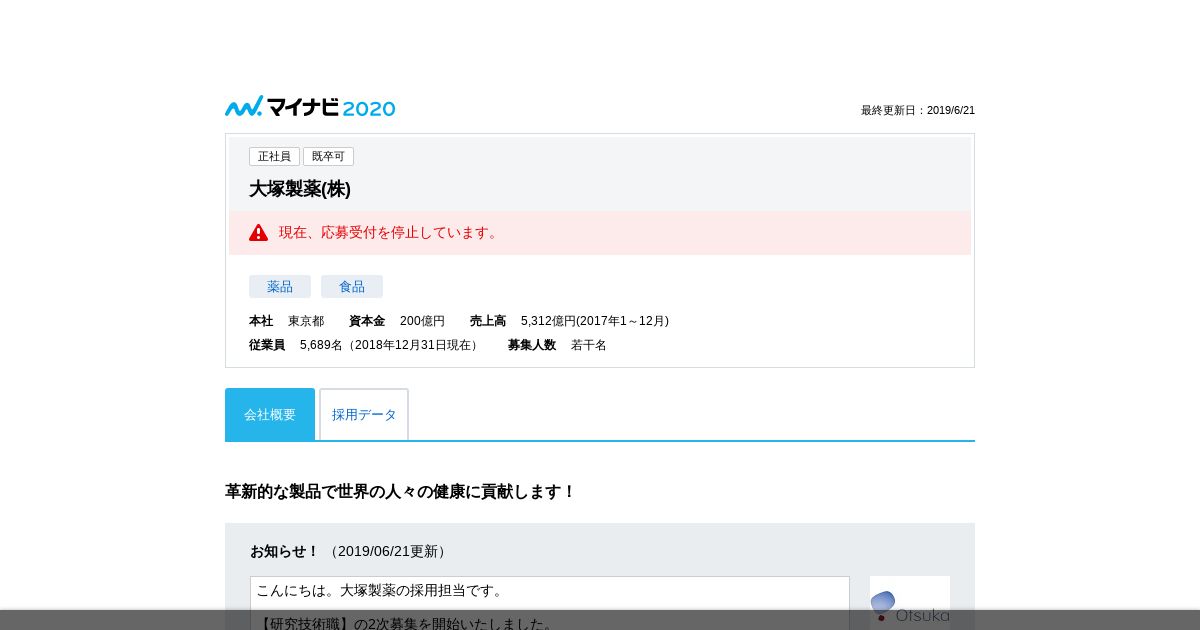
Task: Click the 募集人数 value 若干名
Action: [x=589, y=345]
